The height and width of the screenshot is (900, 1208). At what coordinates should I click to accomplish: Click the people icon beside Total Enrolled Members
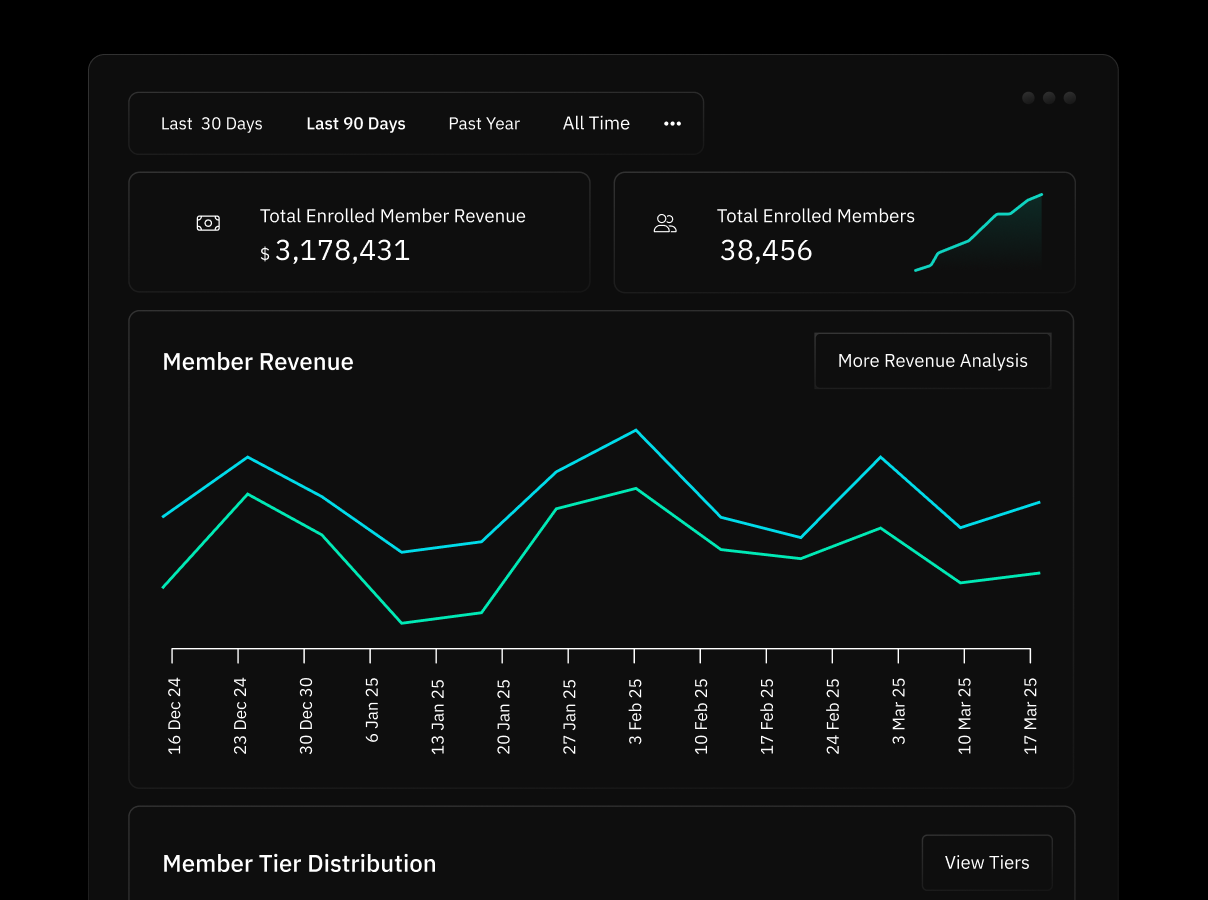pos(664,225)
